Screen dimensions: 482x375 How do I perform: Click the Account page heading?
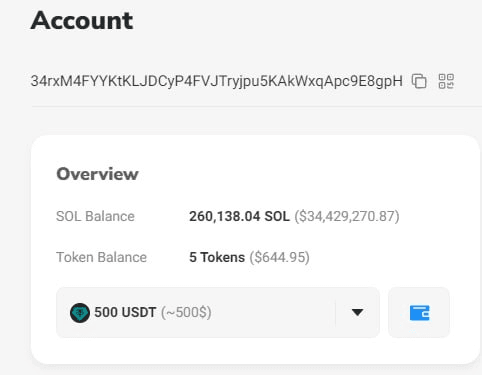tap(82, 21)
